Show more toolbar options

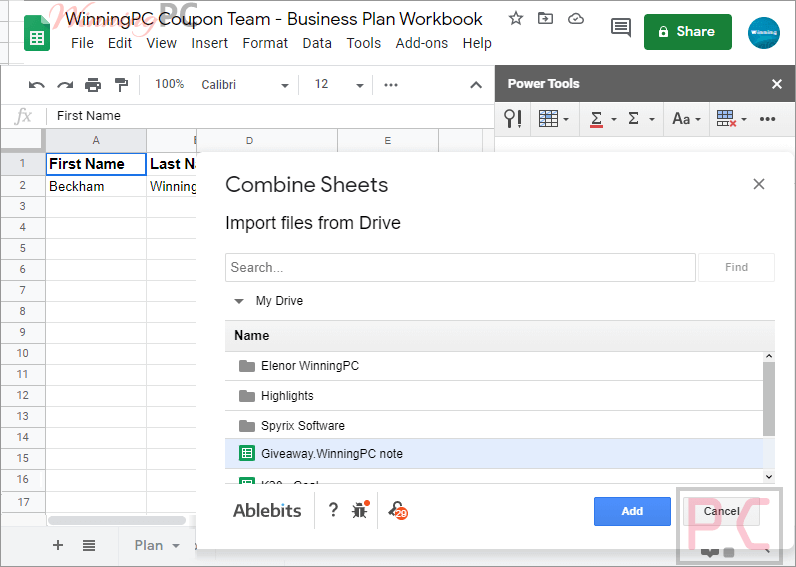point(391,85)
